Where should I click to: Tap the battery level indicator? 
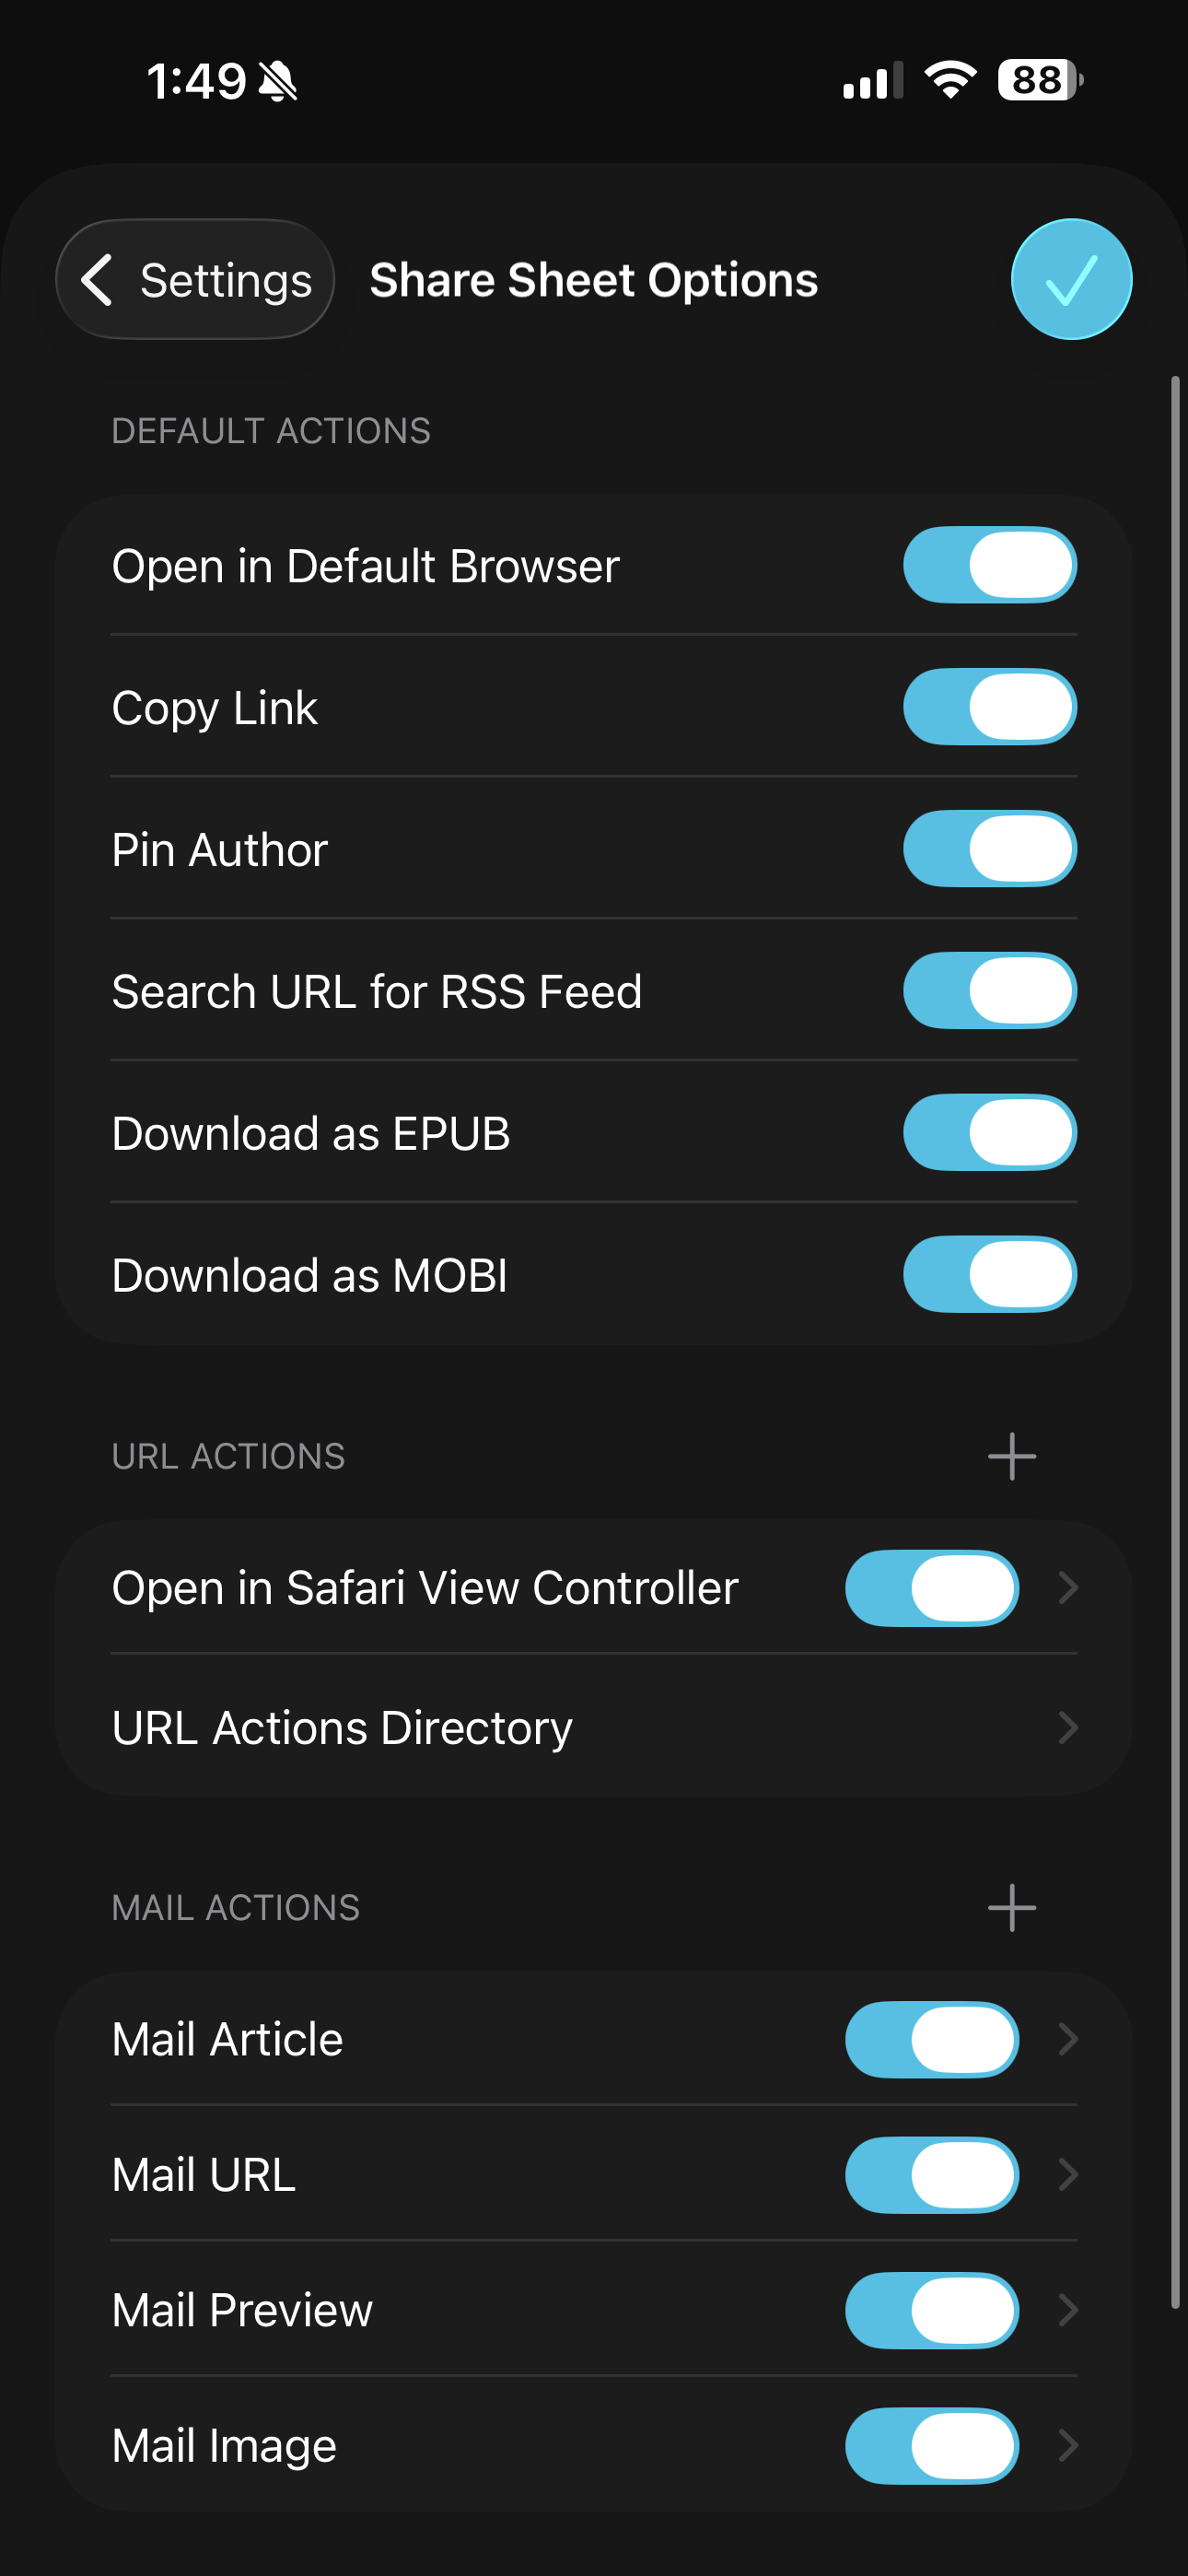tap(1039, 80)
